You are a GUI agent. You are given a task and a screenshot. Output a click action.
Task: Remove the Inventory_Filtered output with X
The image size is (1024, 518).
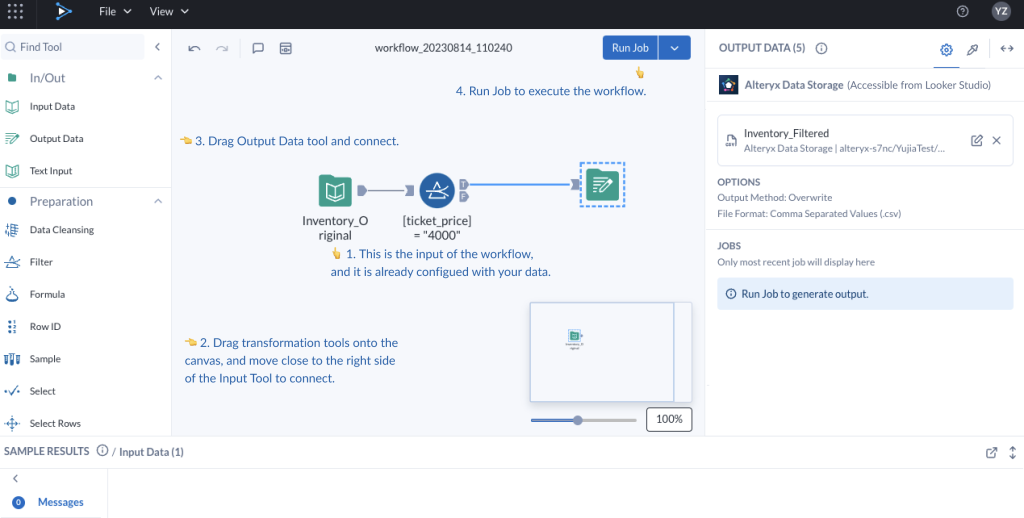(x=997, y=140)
